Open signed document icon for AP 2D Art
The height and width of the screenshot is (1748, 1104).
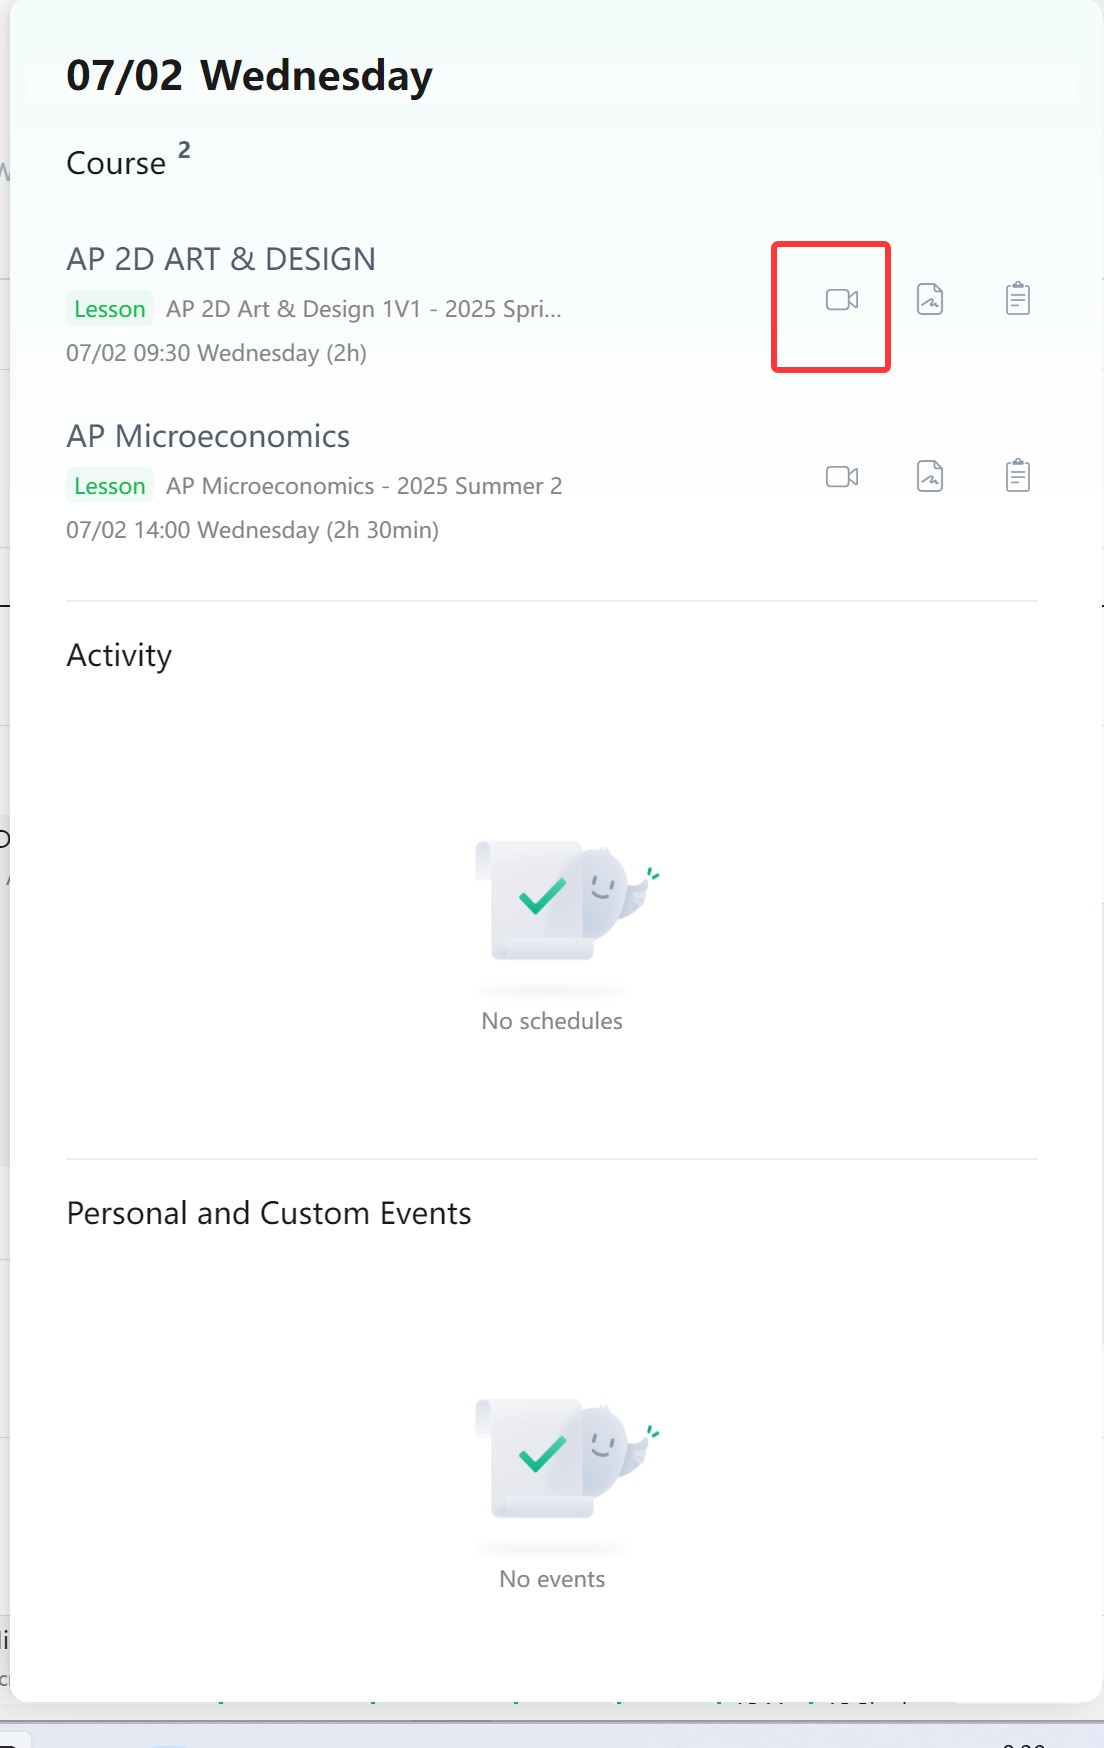(x=930, y=299)
